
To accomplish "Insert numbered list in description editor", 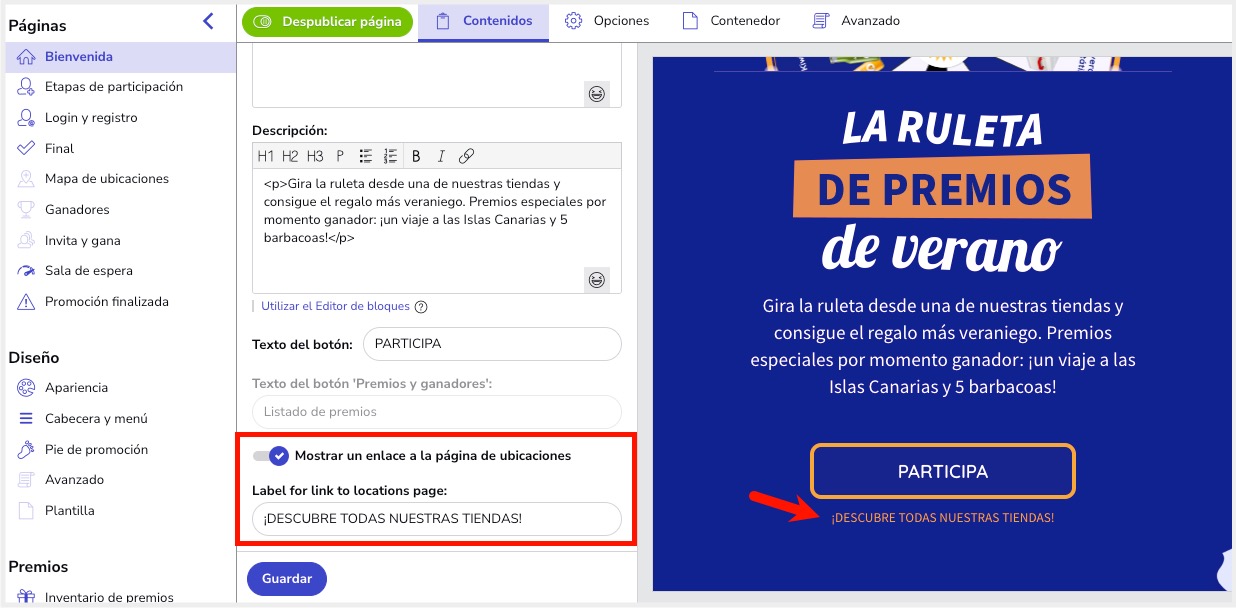I will (x=391, y=156).
